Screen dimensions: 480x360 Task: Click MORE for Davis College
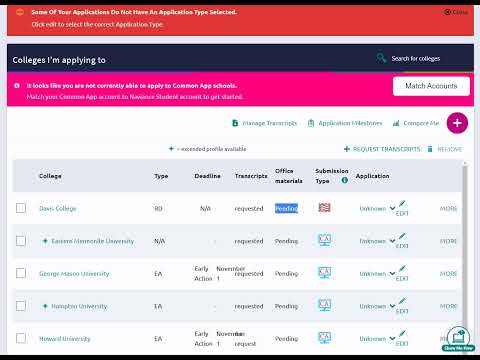pyautogui.click(x=448, y=209)
